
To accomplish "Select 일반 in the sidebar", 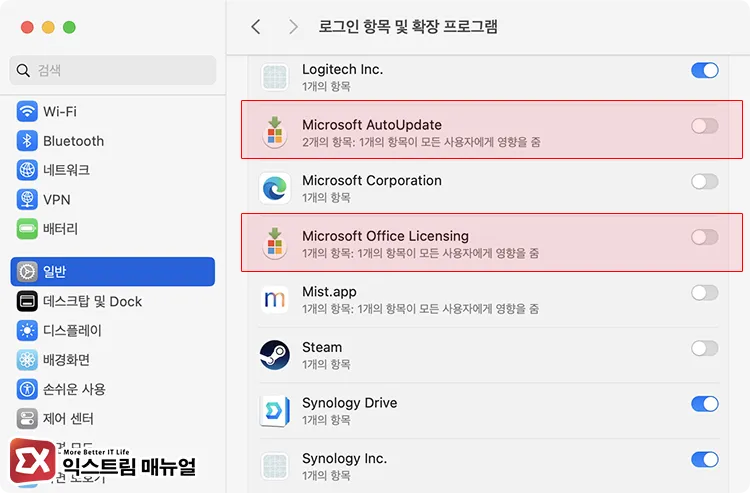I will click(113, 272).
